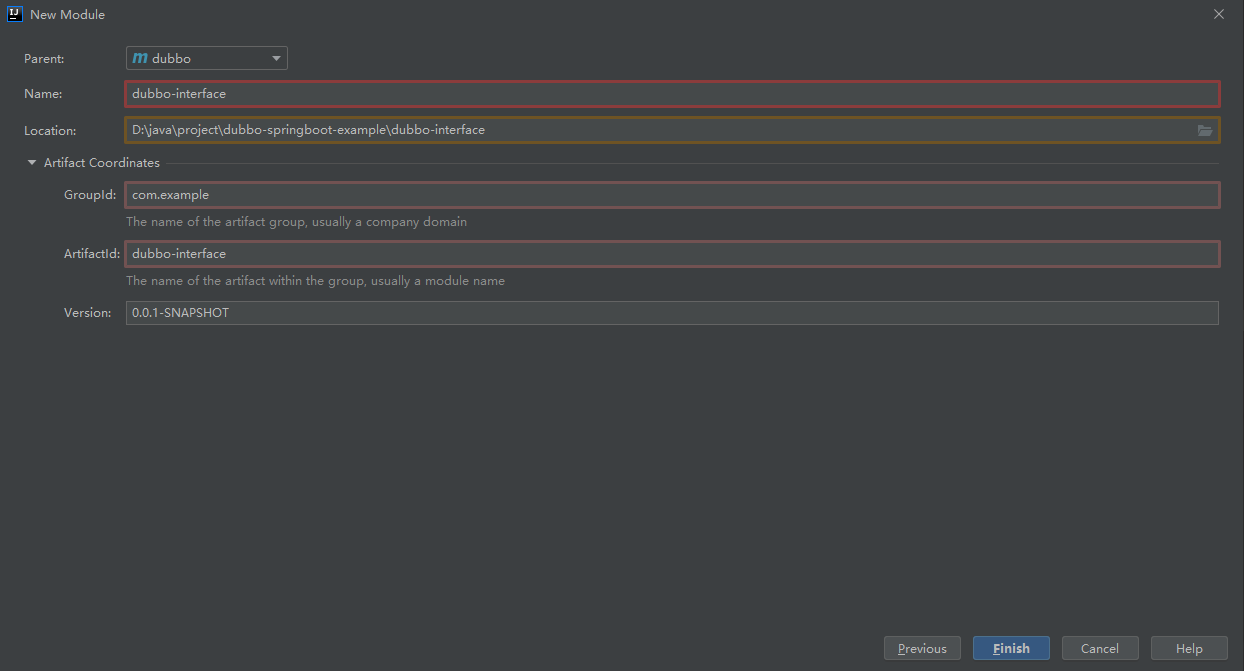Select the Version field showing 0.0.1-SNAPSHOT
Viewport: 1244px width, 671px height.
pyautogui.click(x=672, y=312)
